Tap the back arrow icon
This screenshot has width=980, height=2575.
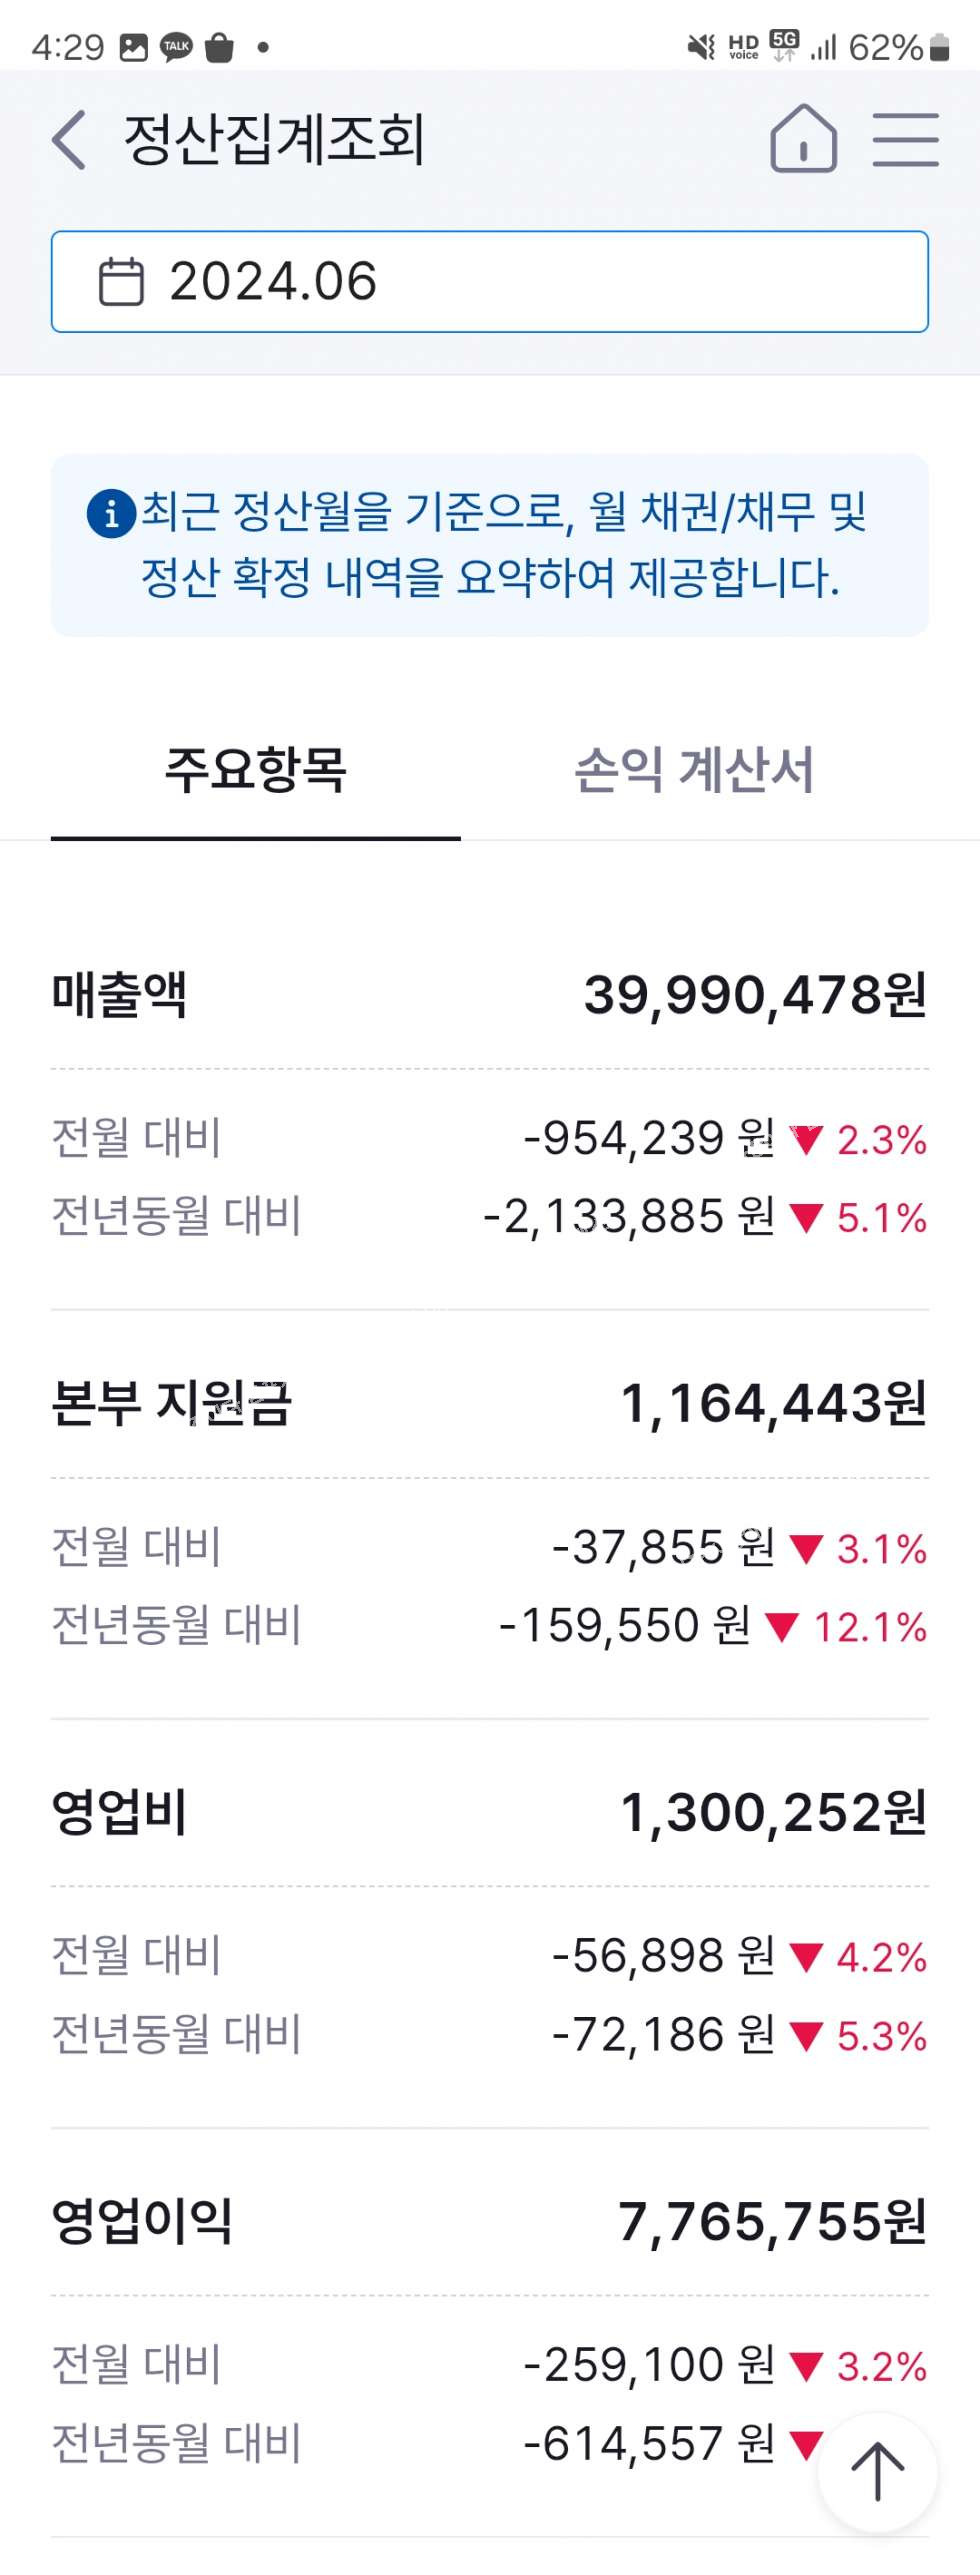pyautogui.click(x=69, y=139)
